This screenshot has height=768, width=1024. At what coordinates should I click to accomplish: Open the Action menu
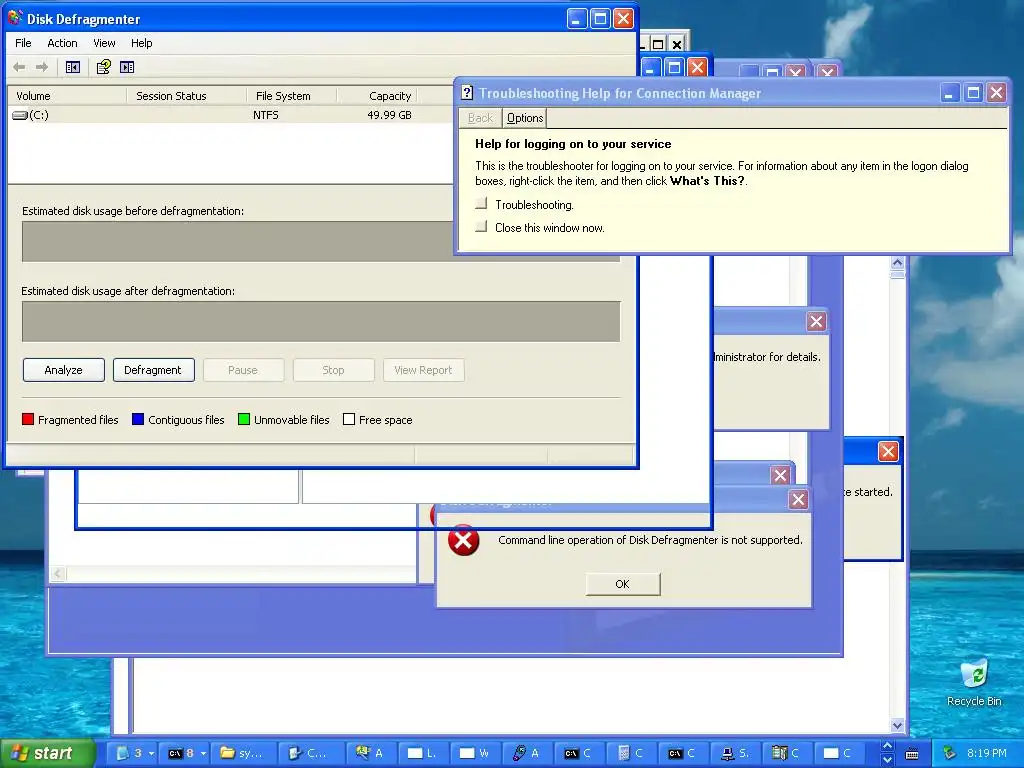[x=62, y=43]
